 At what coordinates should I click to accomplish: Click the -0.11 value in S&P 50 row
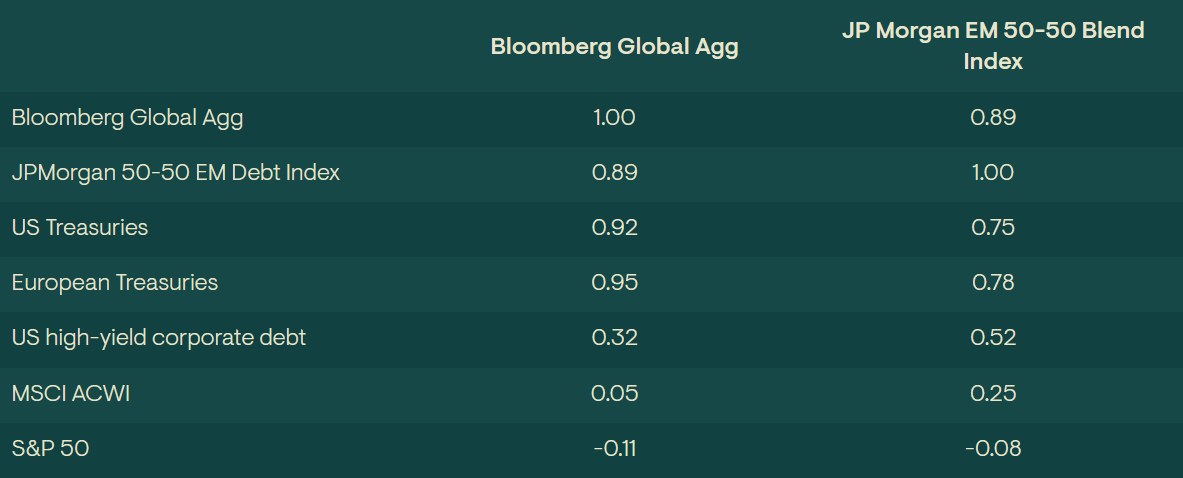614,448
